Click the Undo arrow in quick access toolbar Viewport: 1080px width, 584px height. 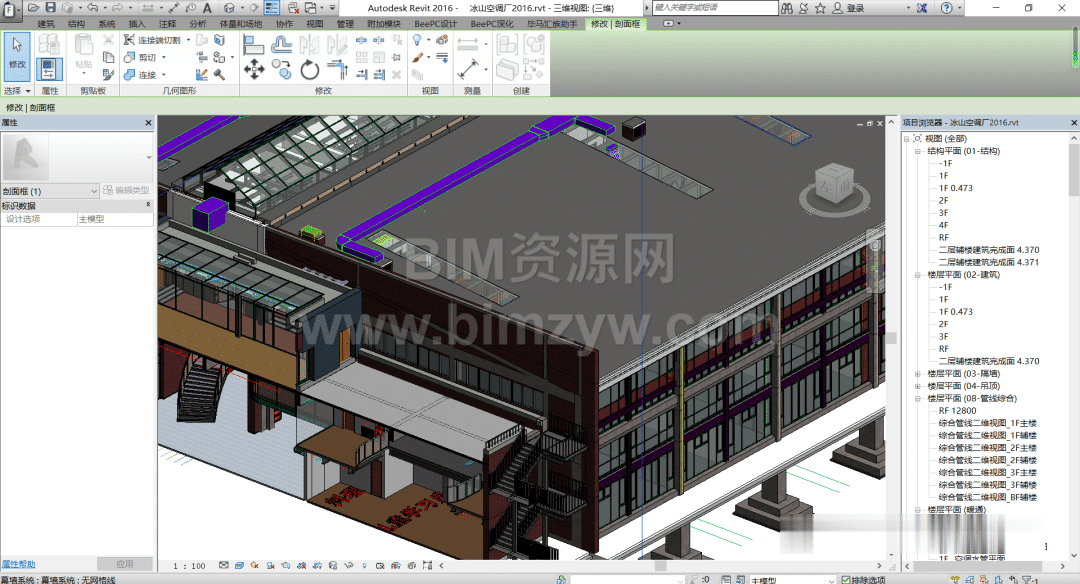(x=92, y=8)
